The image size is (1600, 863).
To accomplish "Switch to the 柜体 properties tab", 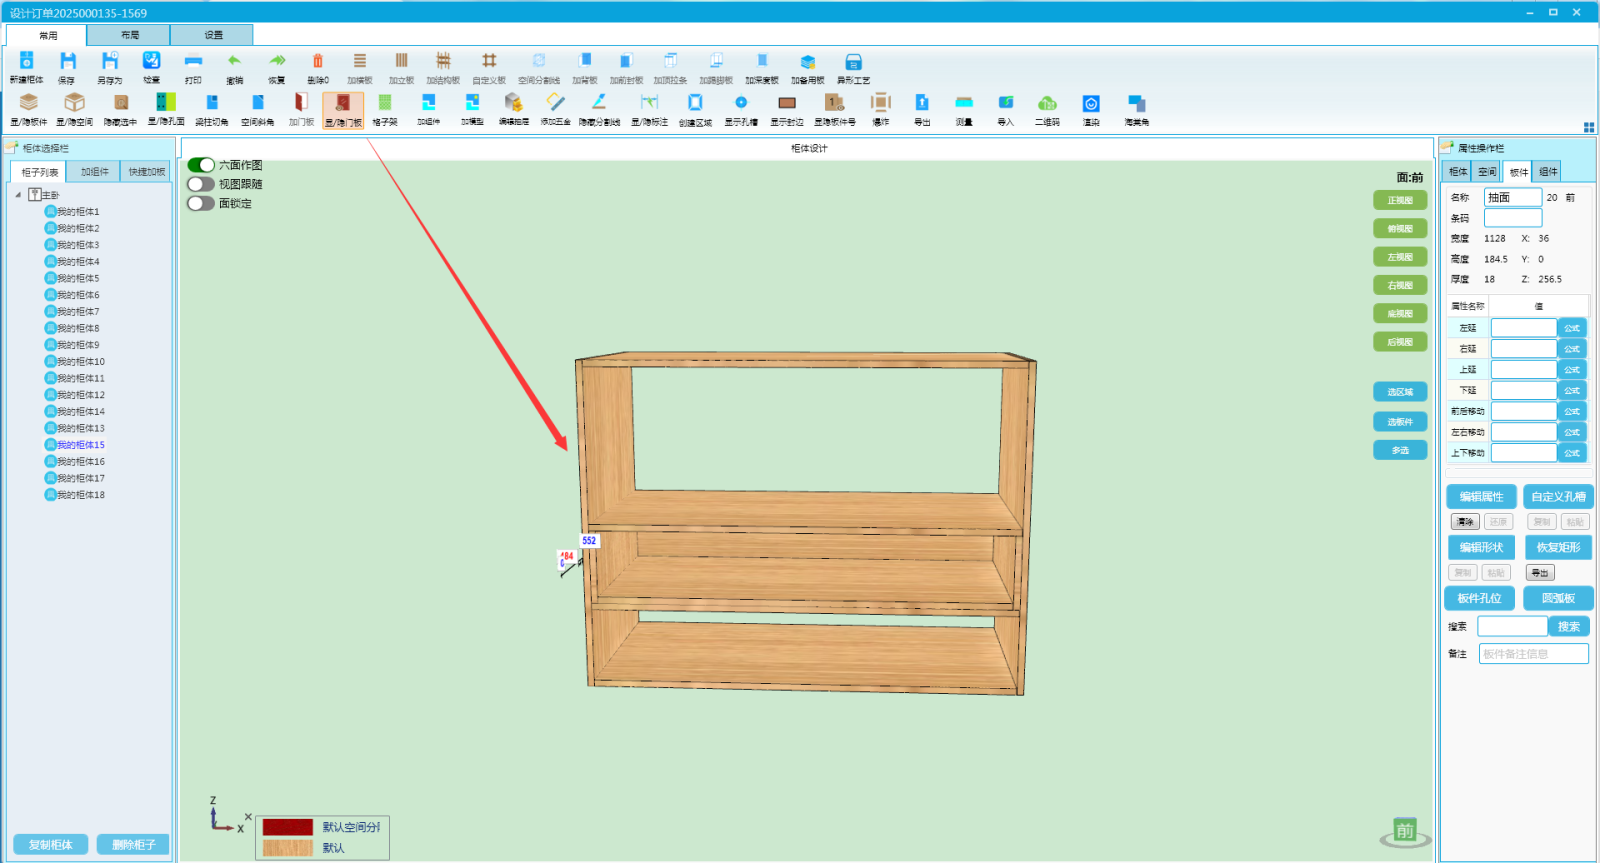I will point(1458,172).
